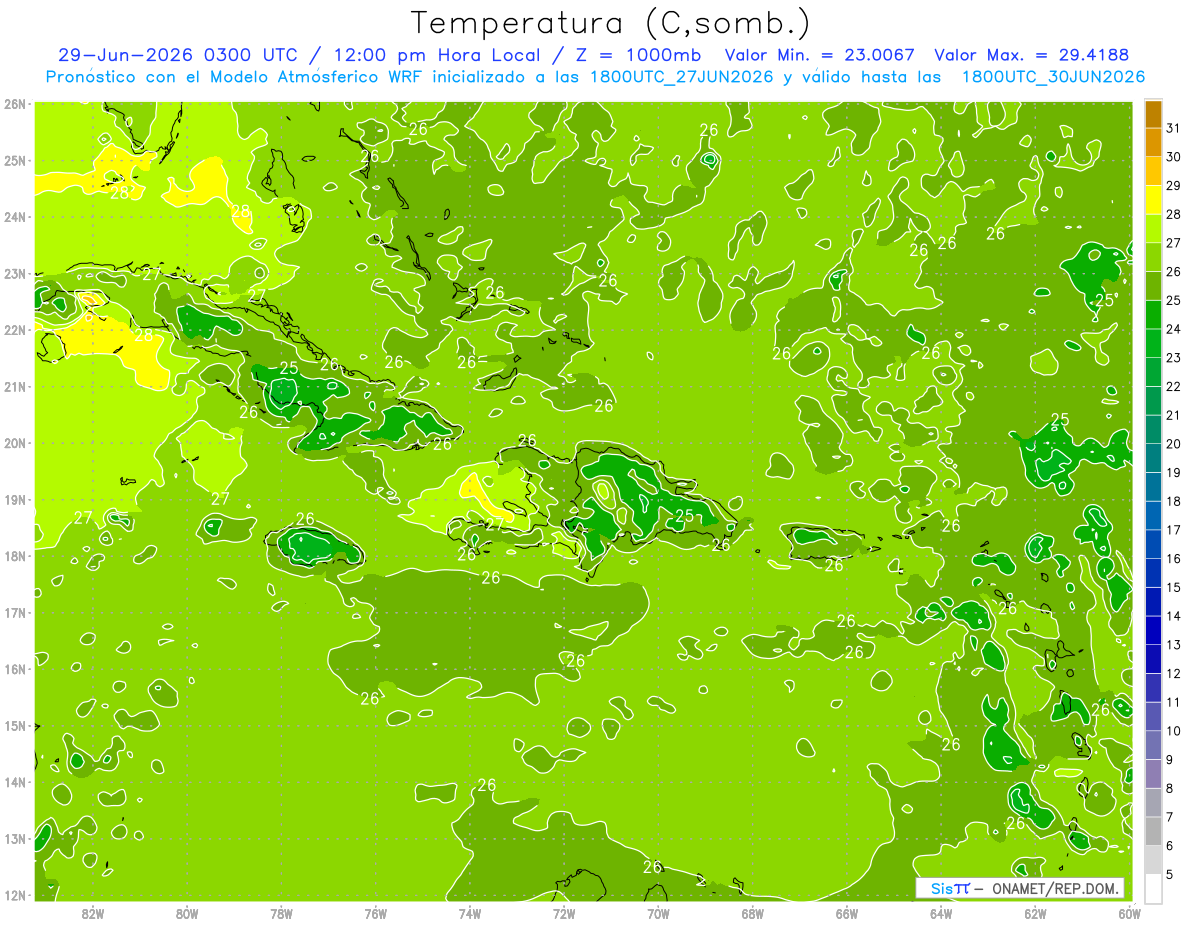The height and width of the screenshot is (927, 1200).
Task: Select the "20" value on the color scale
Action: (x=1173, y=444)
